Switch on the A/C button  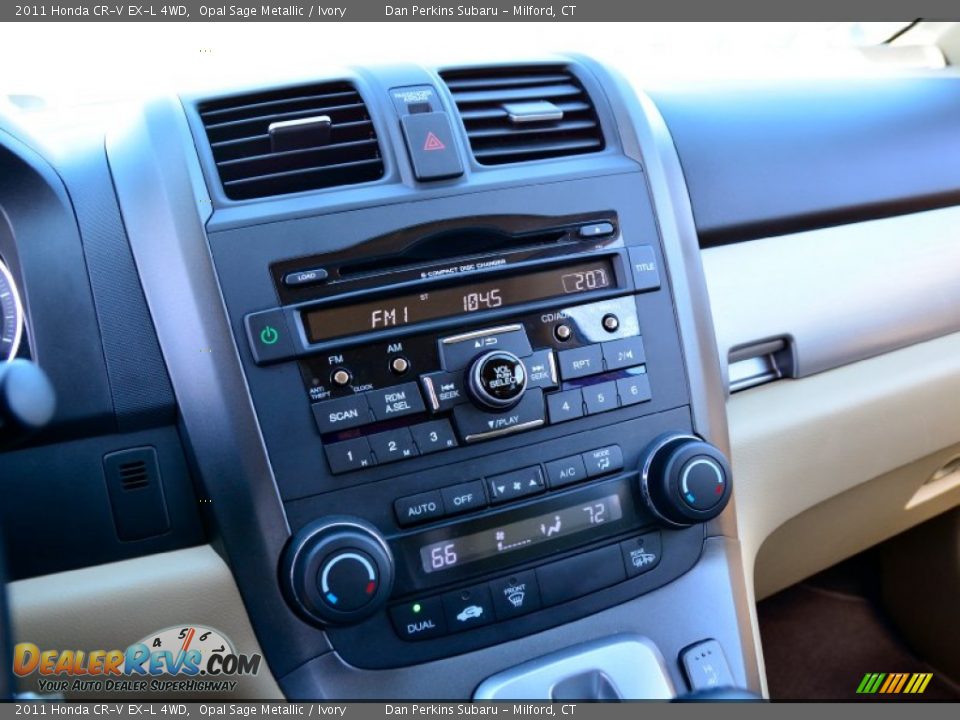pos(567,472)
